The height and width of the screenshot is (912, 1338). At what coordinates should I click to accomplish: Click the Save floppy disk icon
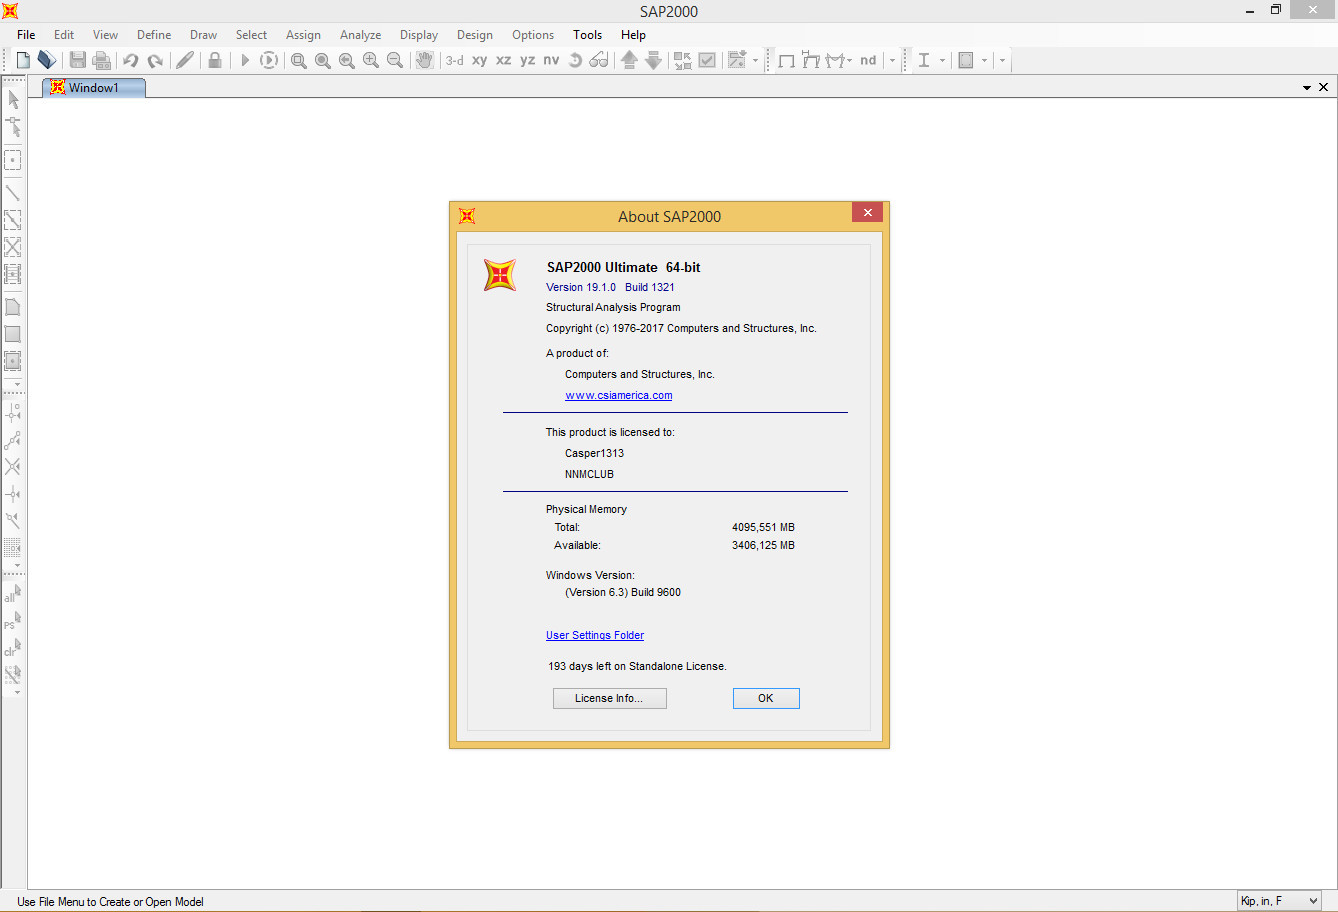(x=78, y=60)
